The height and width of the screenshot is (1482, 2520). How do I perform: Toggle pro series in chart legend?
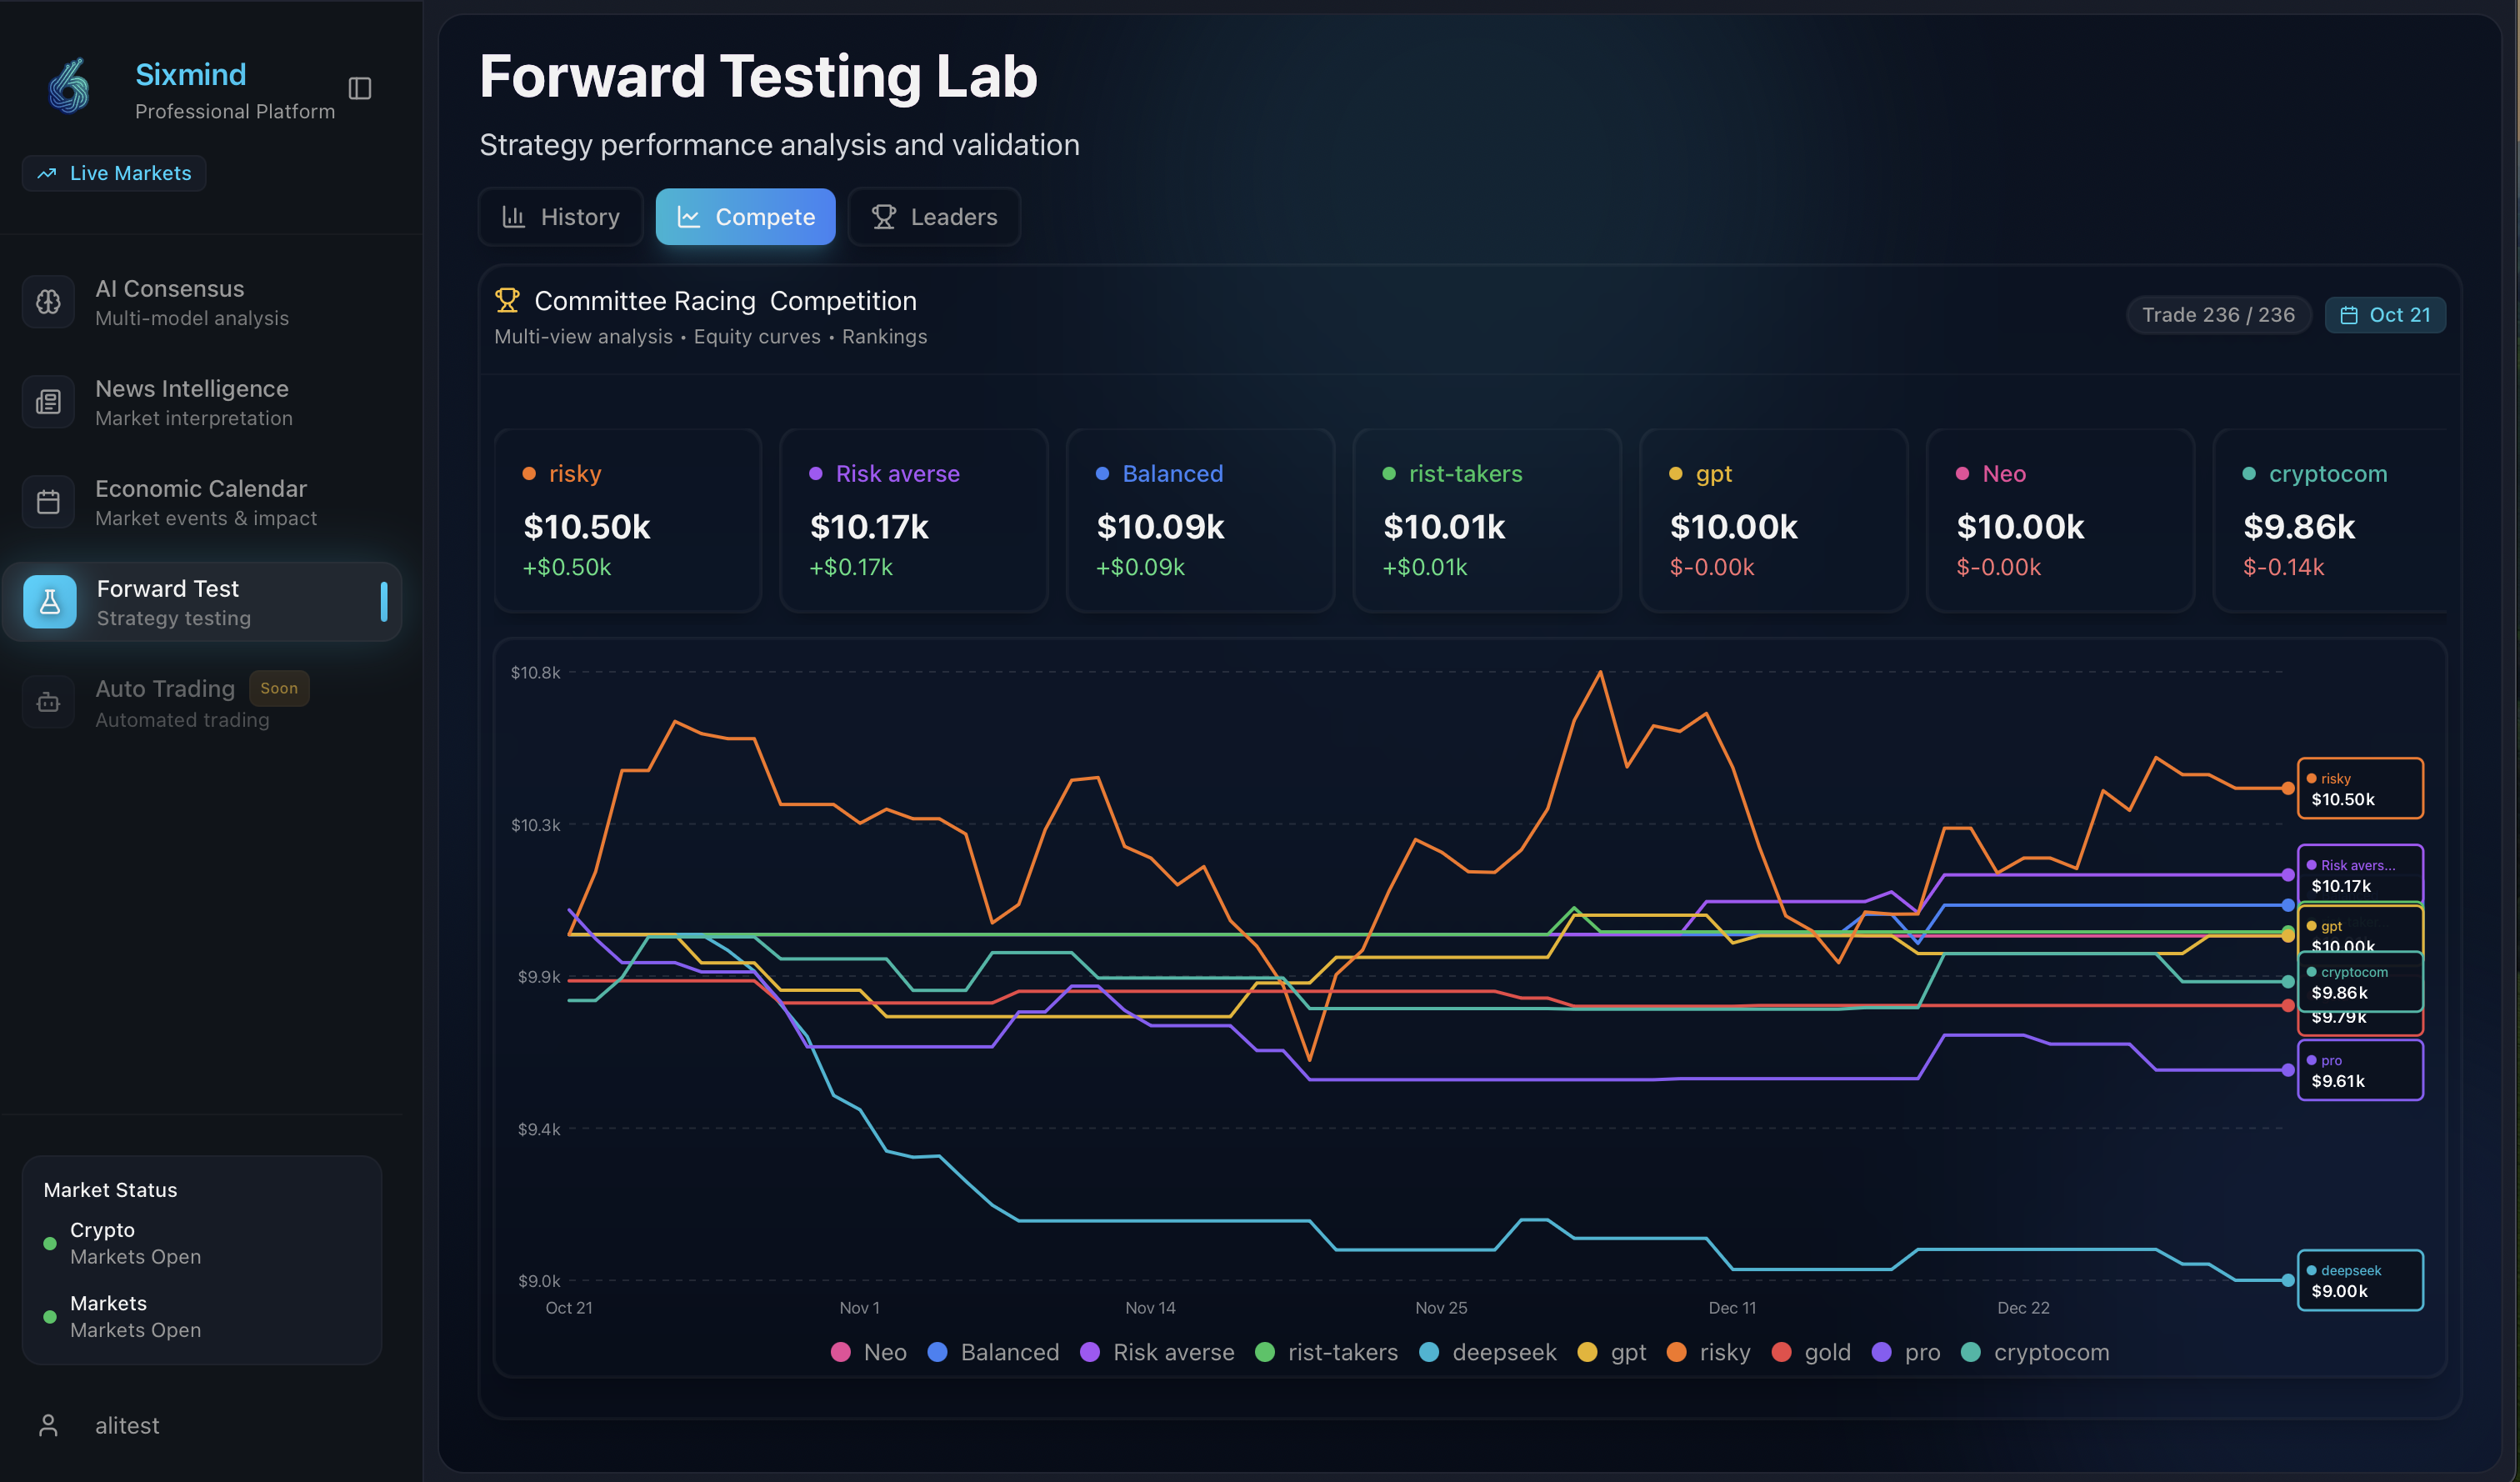[x=1906, y=1352]
